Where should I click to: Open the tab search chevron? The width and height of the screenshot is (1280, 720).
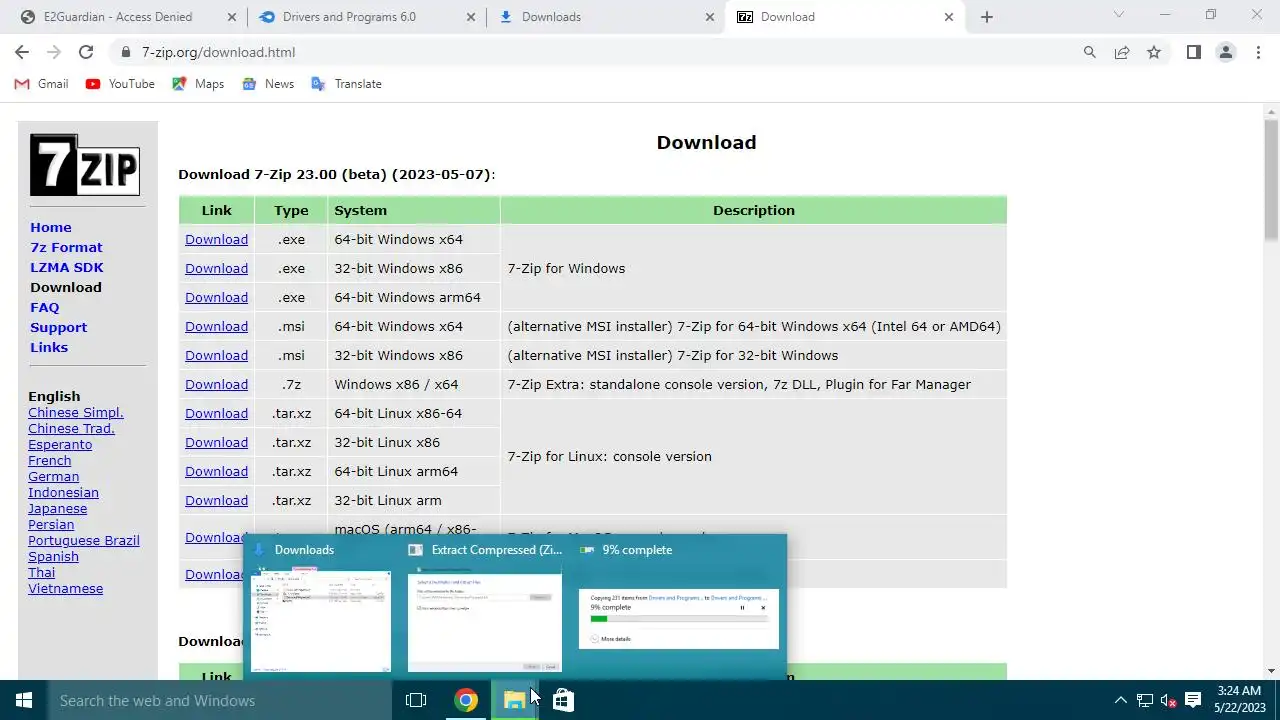[1118, 15]
